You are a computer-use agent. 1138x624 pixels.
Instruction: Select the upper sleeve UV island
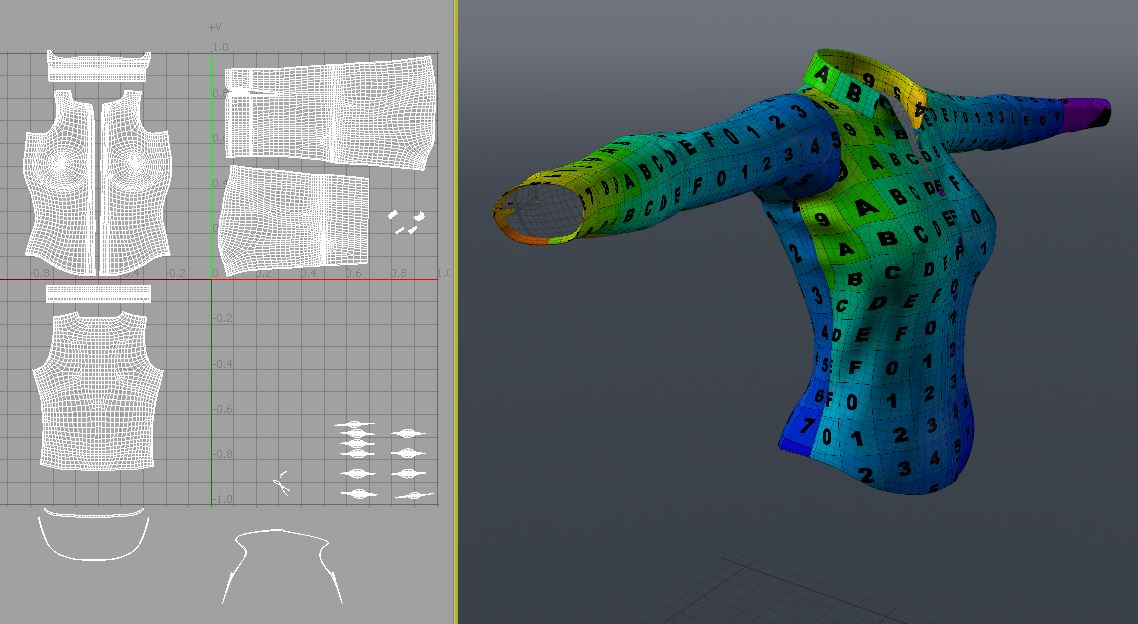pos(330,108)
